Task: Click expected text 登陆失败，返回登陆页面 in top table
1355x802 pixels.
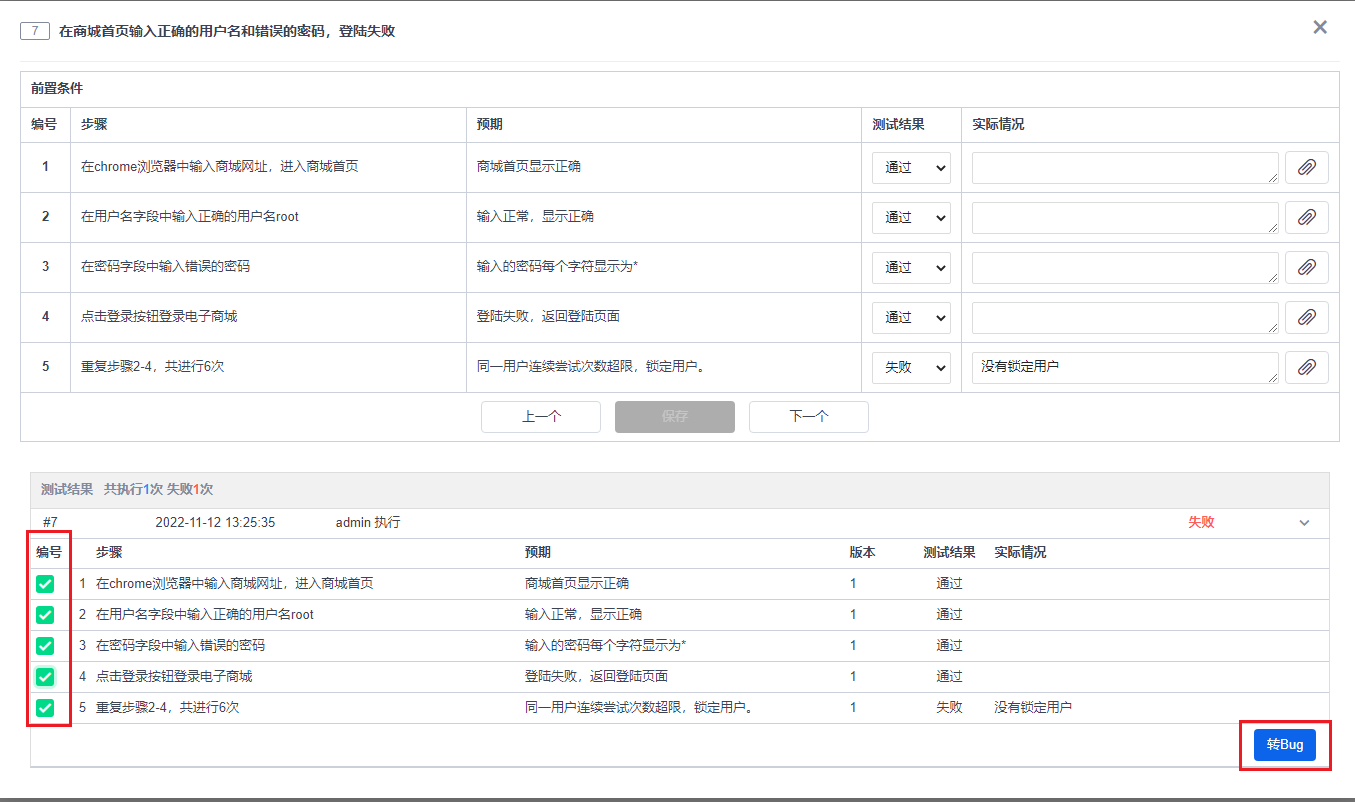Action: 548,317
